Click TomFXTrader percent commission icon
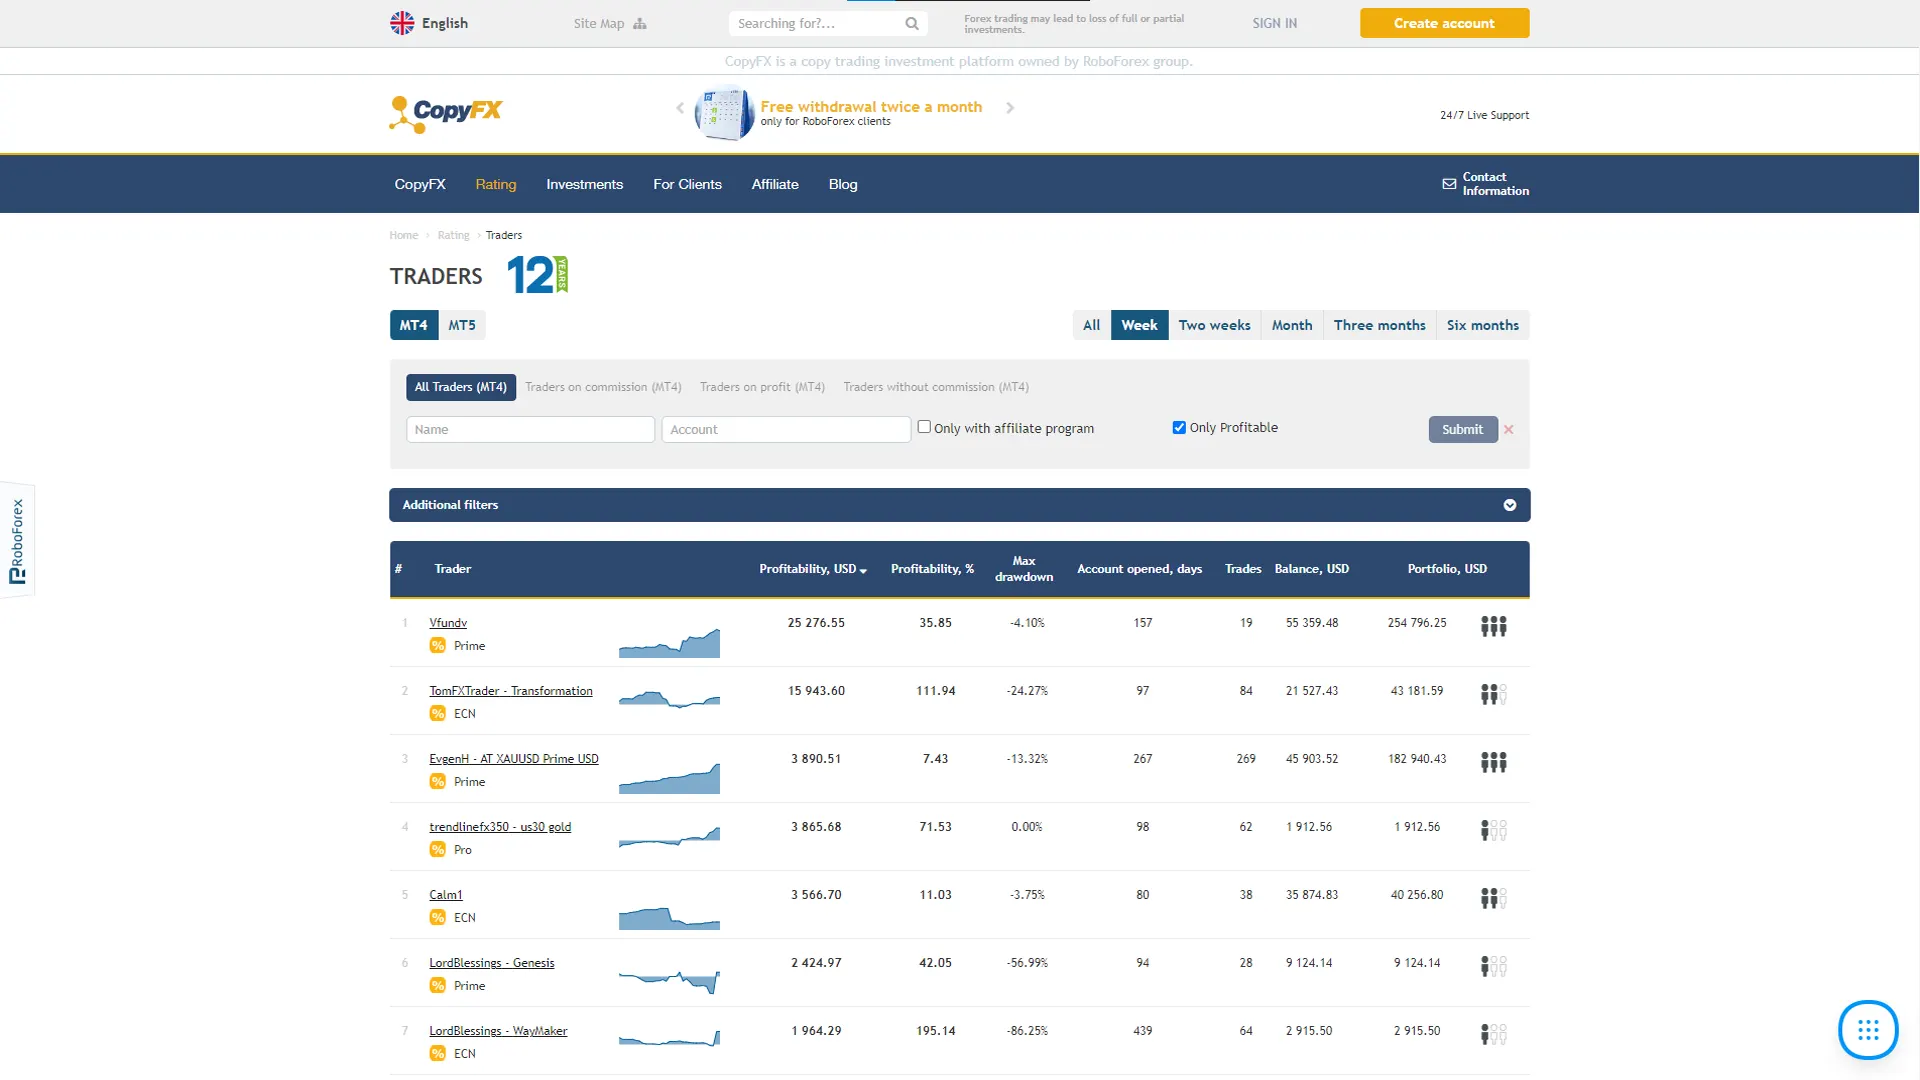1920x1080 pixels. [438, 714]
